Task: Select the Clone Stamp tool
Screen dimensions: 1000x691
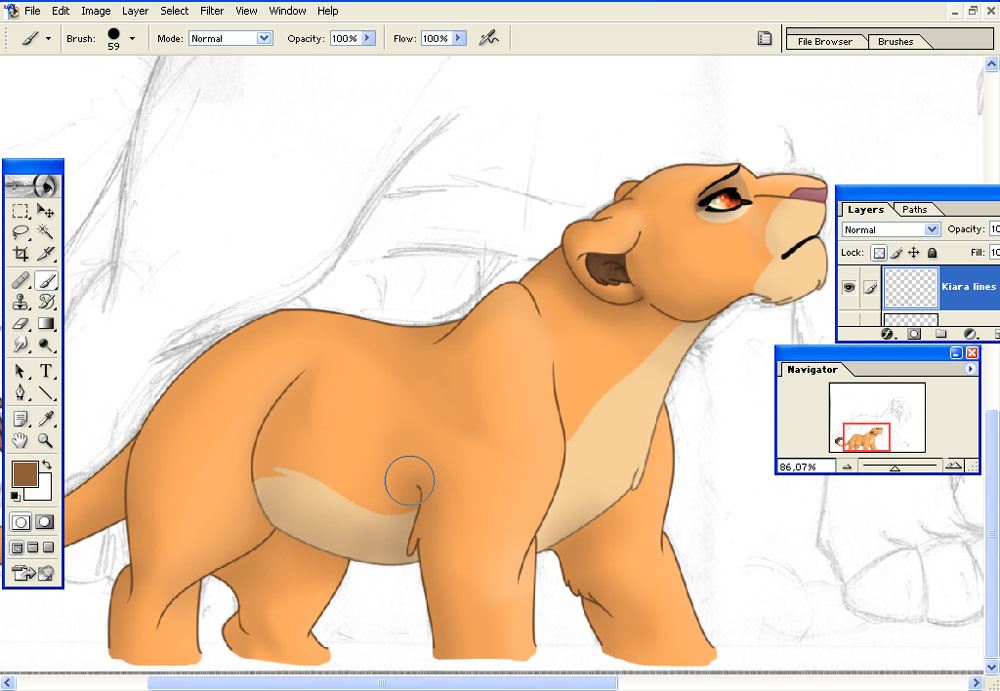Action: 20,301
